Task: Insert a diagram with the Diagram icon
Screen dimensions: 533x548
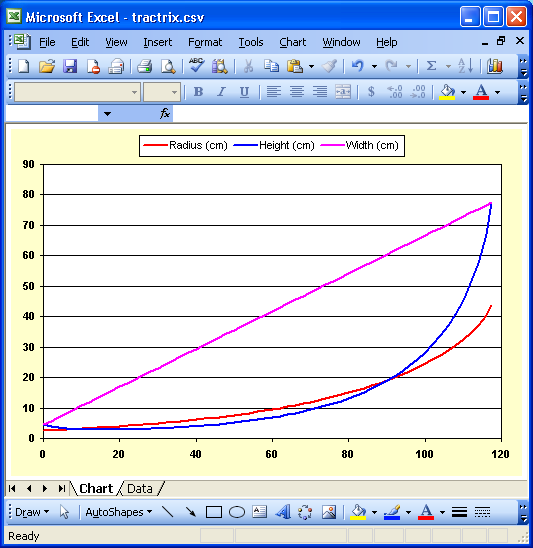Action: click(305, 512)
